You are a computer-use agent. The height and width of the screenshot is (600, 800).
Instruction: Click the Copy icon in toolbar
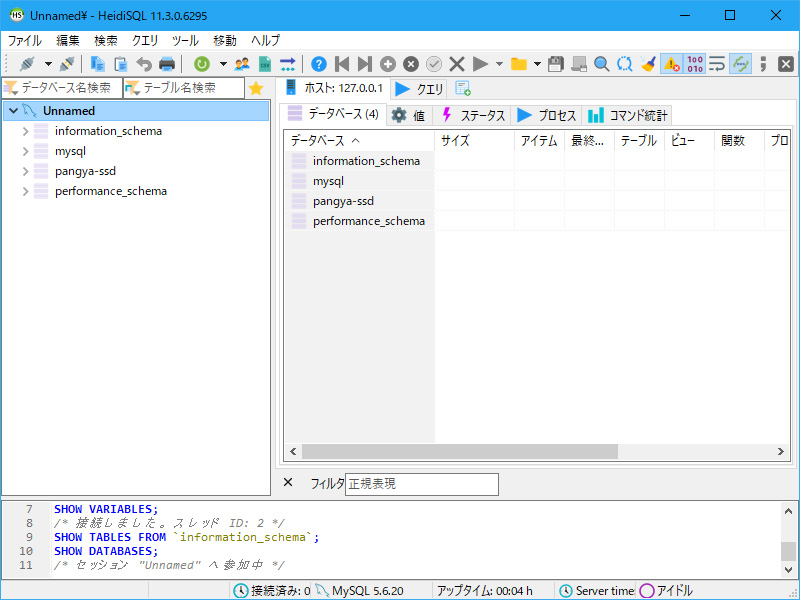(x=97, y=64)
